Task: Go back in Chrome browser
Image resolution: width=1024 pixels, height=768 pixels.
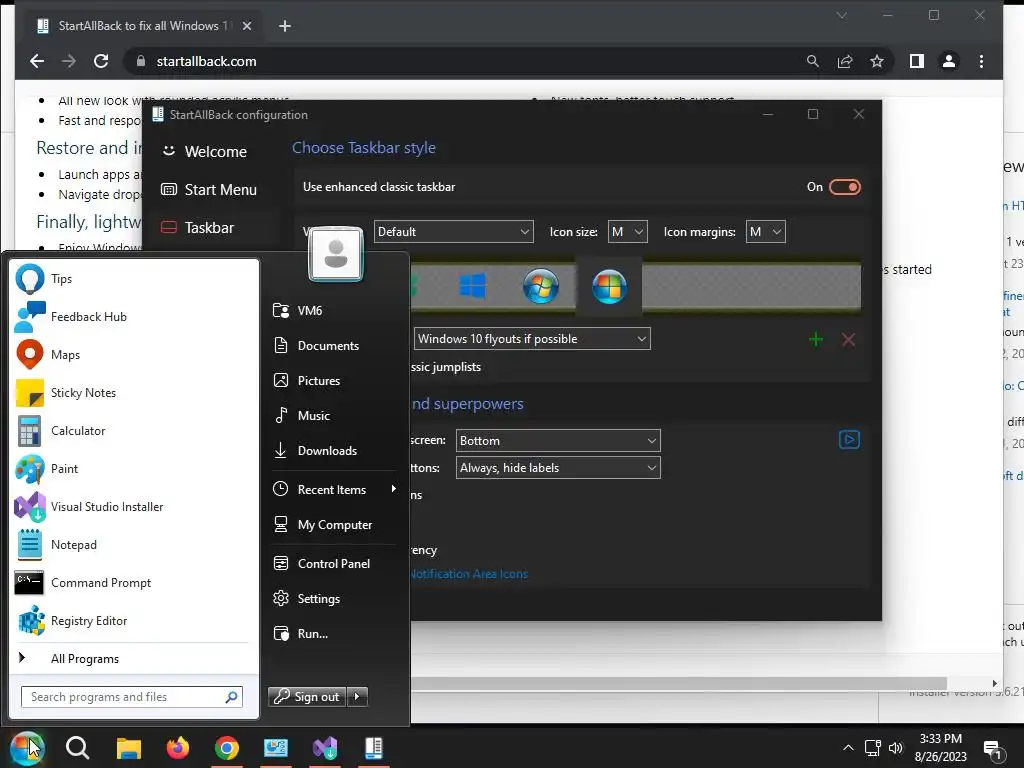Action: (37, 61)
